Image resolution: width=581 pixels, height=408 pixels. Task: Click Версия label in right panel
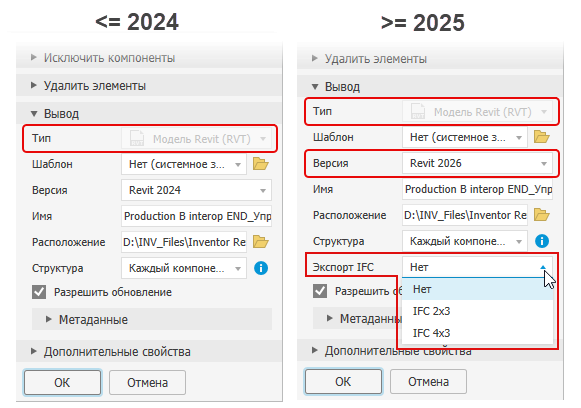pyautogui.click(x=331, y=163)
